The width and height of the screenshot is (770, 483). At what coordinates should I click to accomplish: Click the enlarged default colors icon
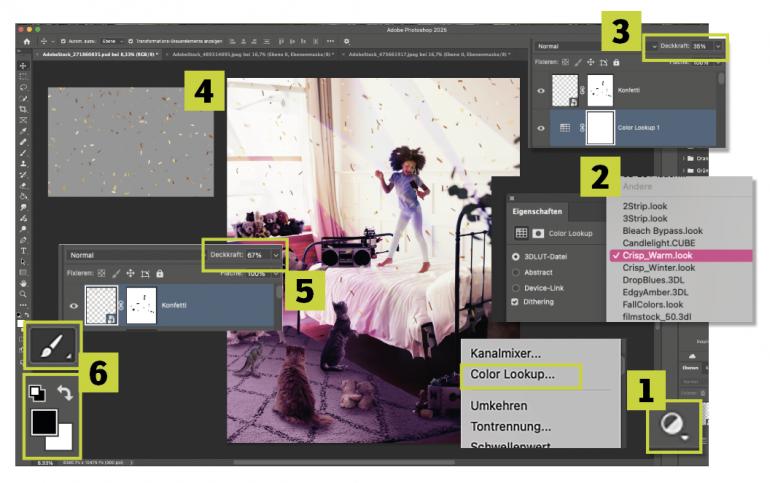(37, 393)
